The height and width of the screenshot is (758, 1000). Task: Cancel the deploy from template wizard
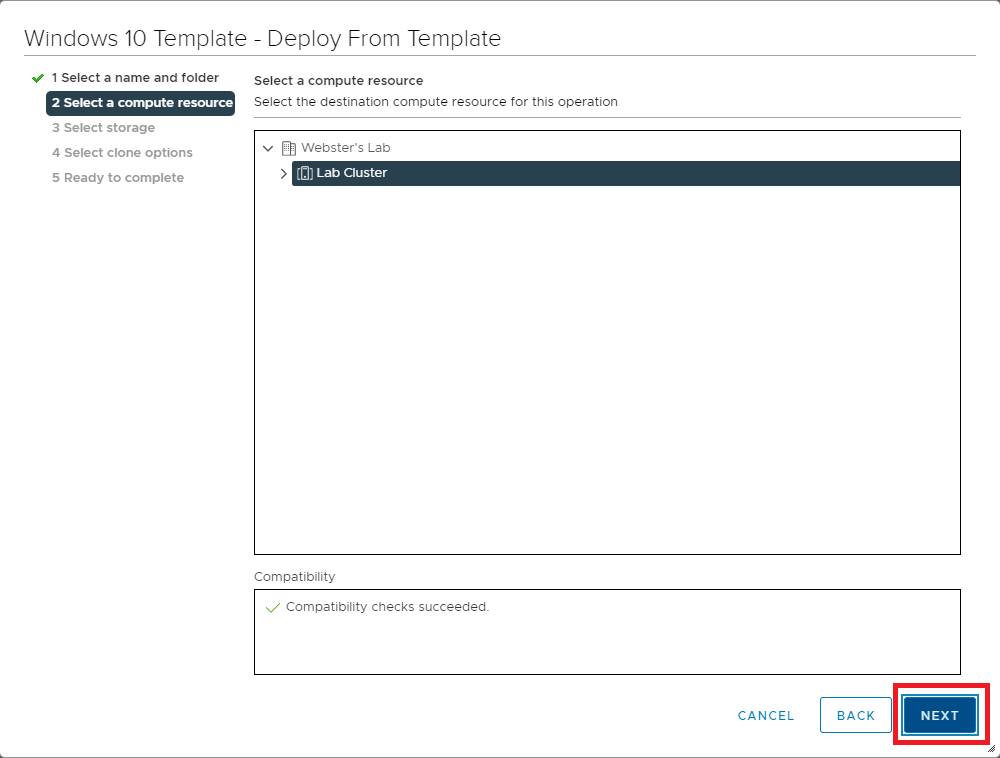coord(765,716)
